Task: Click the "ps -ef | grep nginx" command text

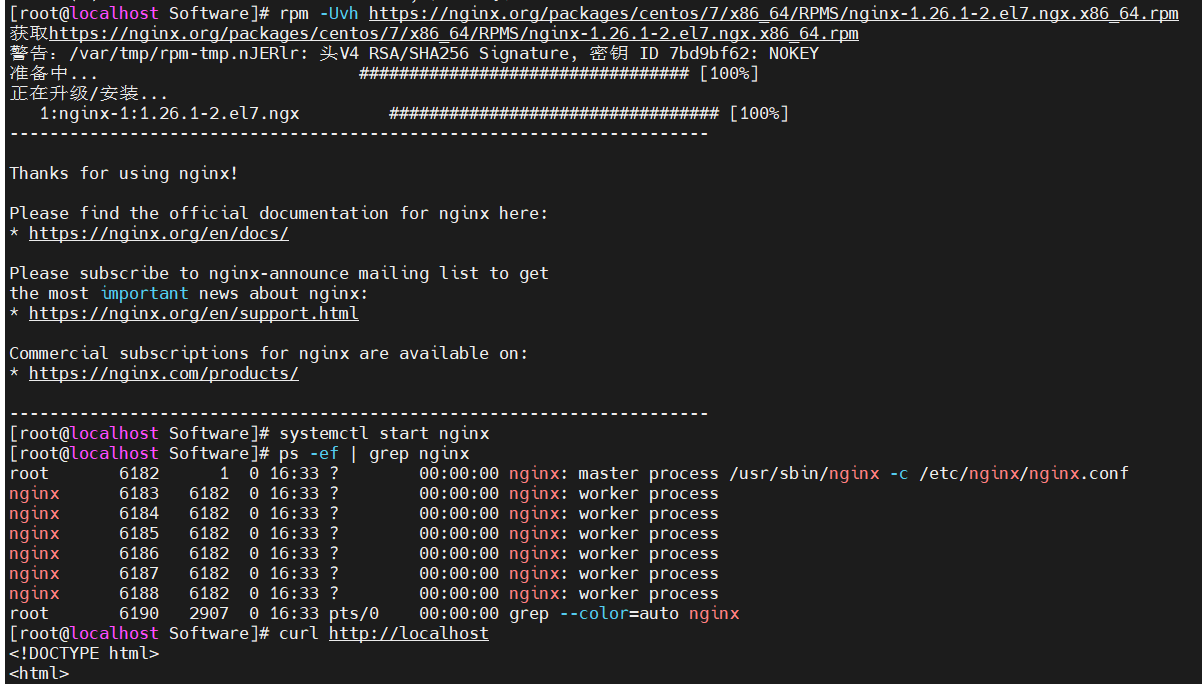Action: [374, 454]
